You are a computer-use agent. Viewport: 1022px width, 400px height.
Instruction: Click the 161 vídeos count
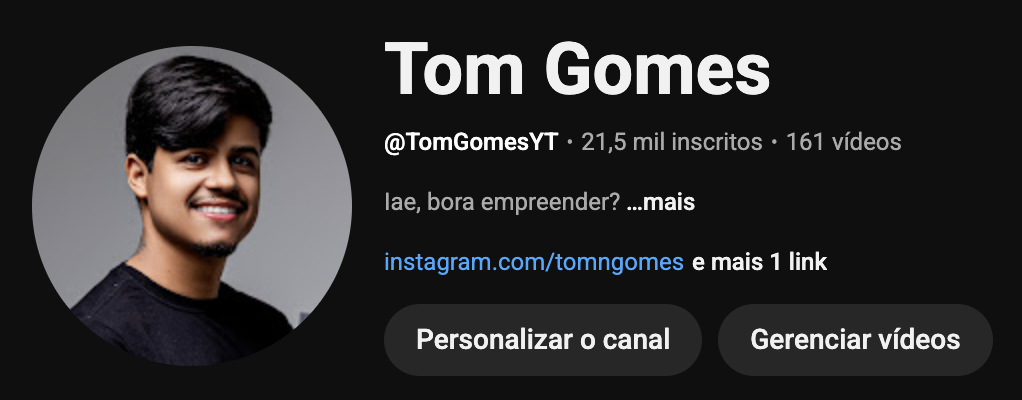(x=843, y=142)
